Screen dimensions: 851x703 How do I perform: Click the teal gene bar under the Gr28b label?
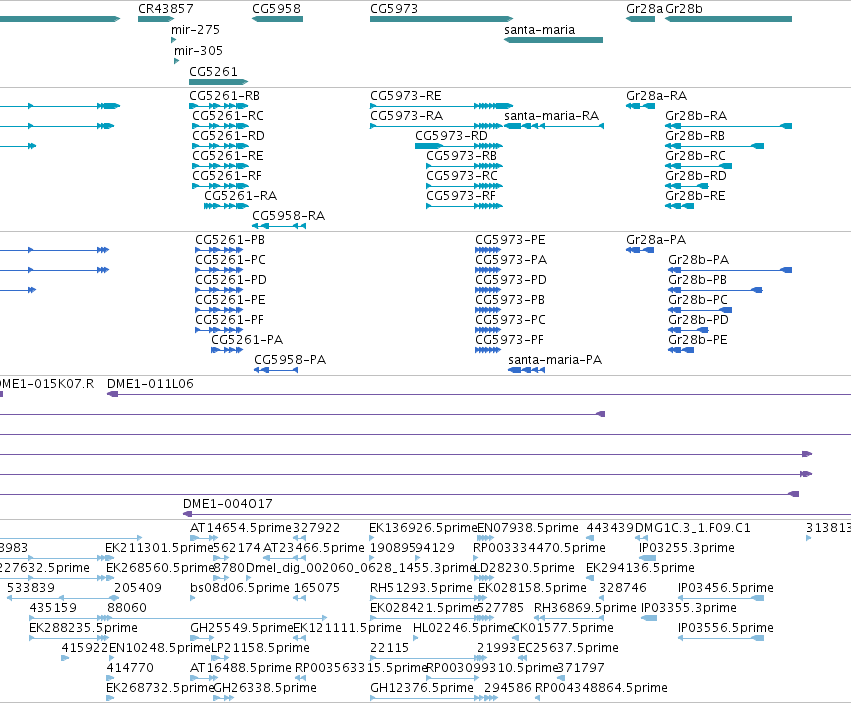click(728, 19)
